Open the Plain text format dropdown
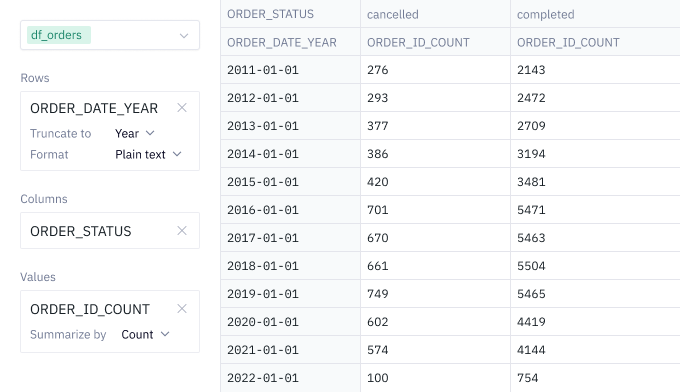The height and width of the screenshot is (392, 680). (148, 154)
